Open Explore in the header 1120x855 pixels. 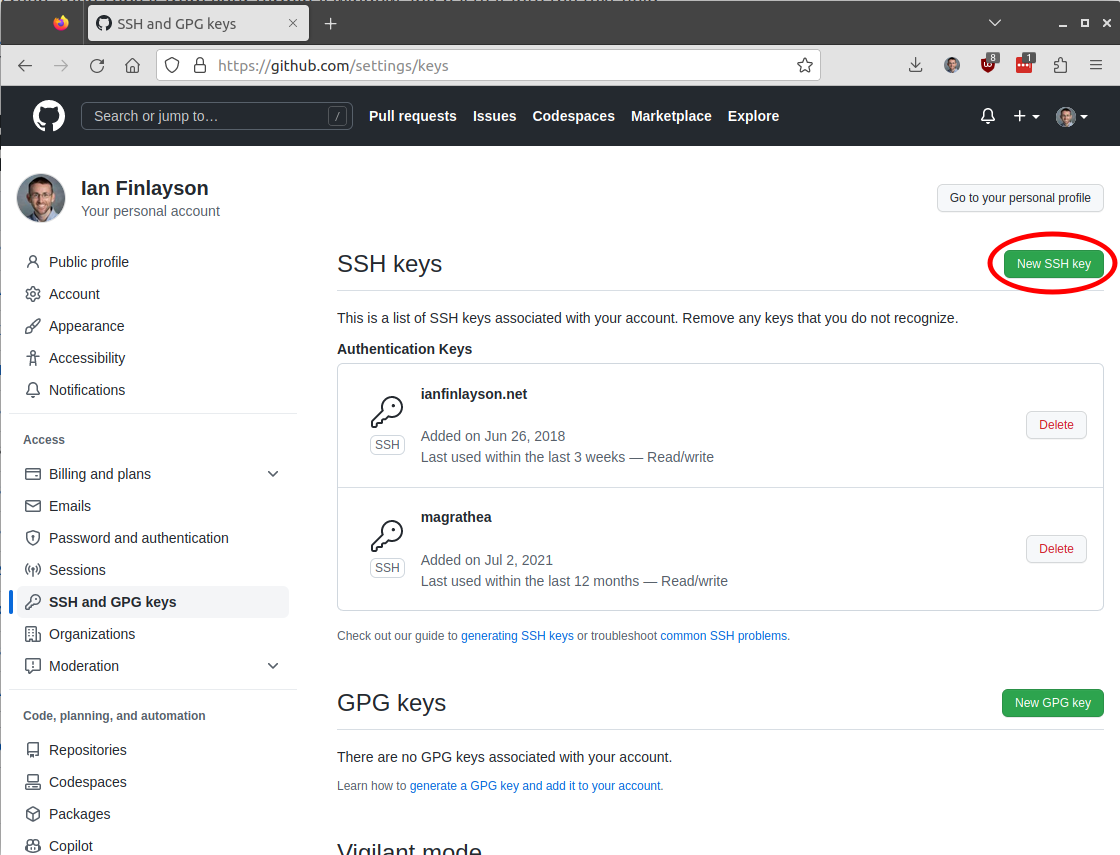pos(753,116)
